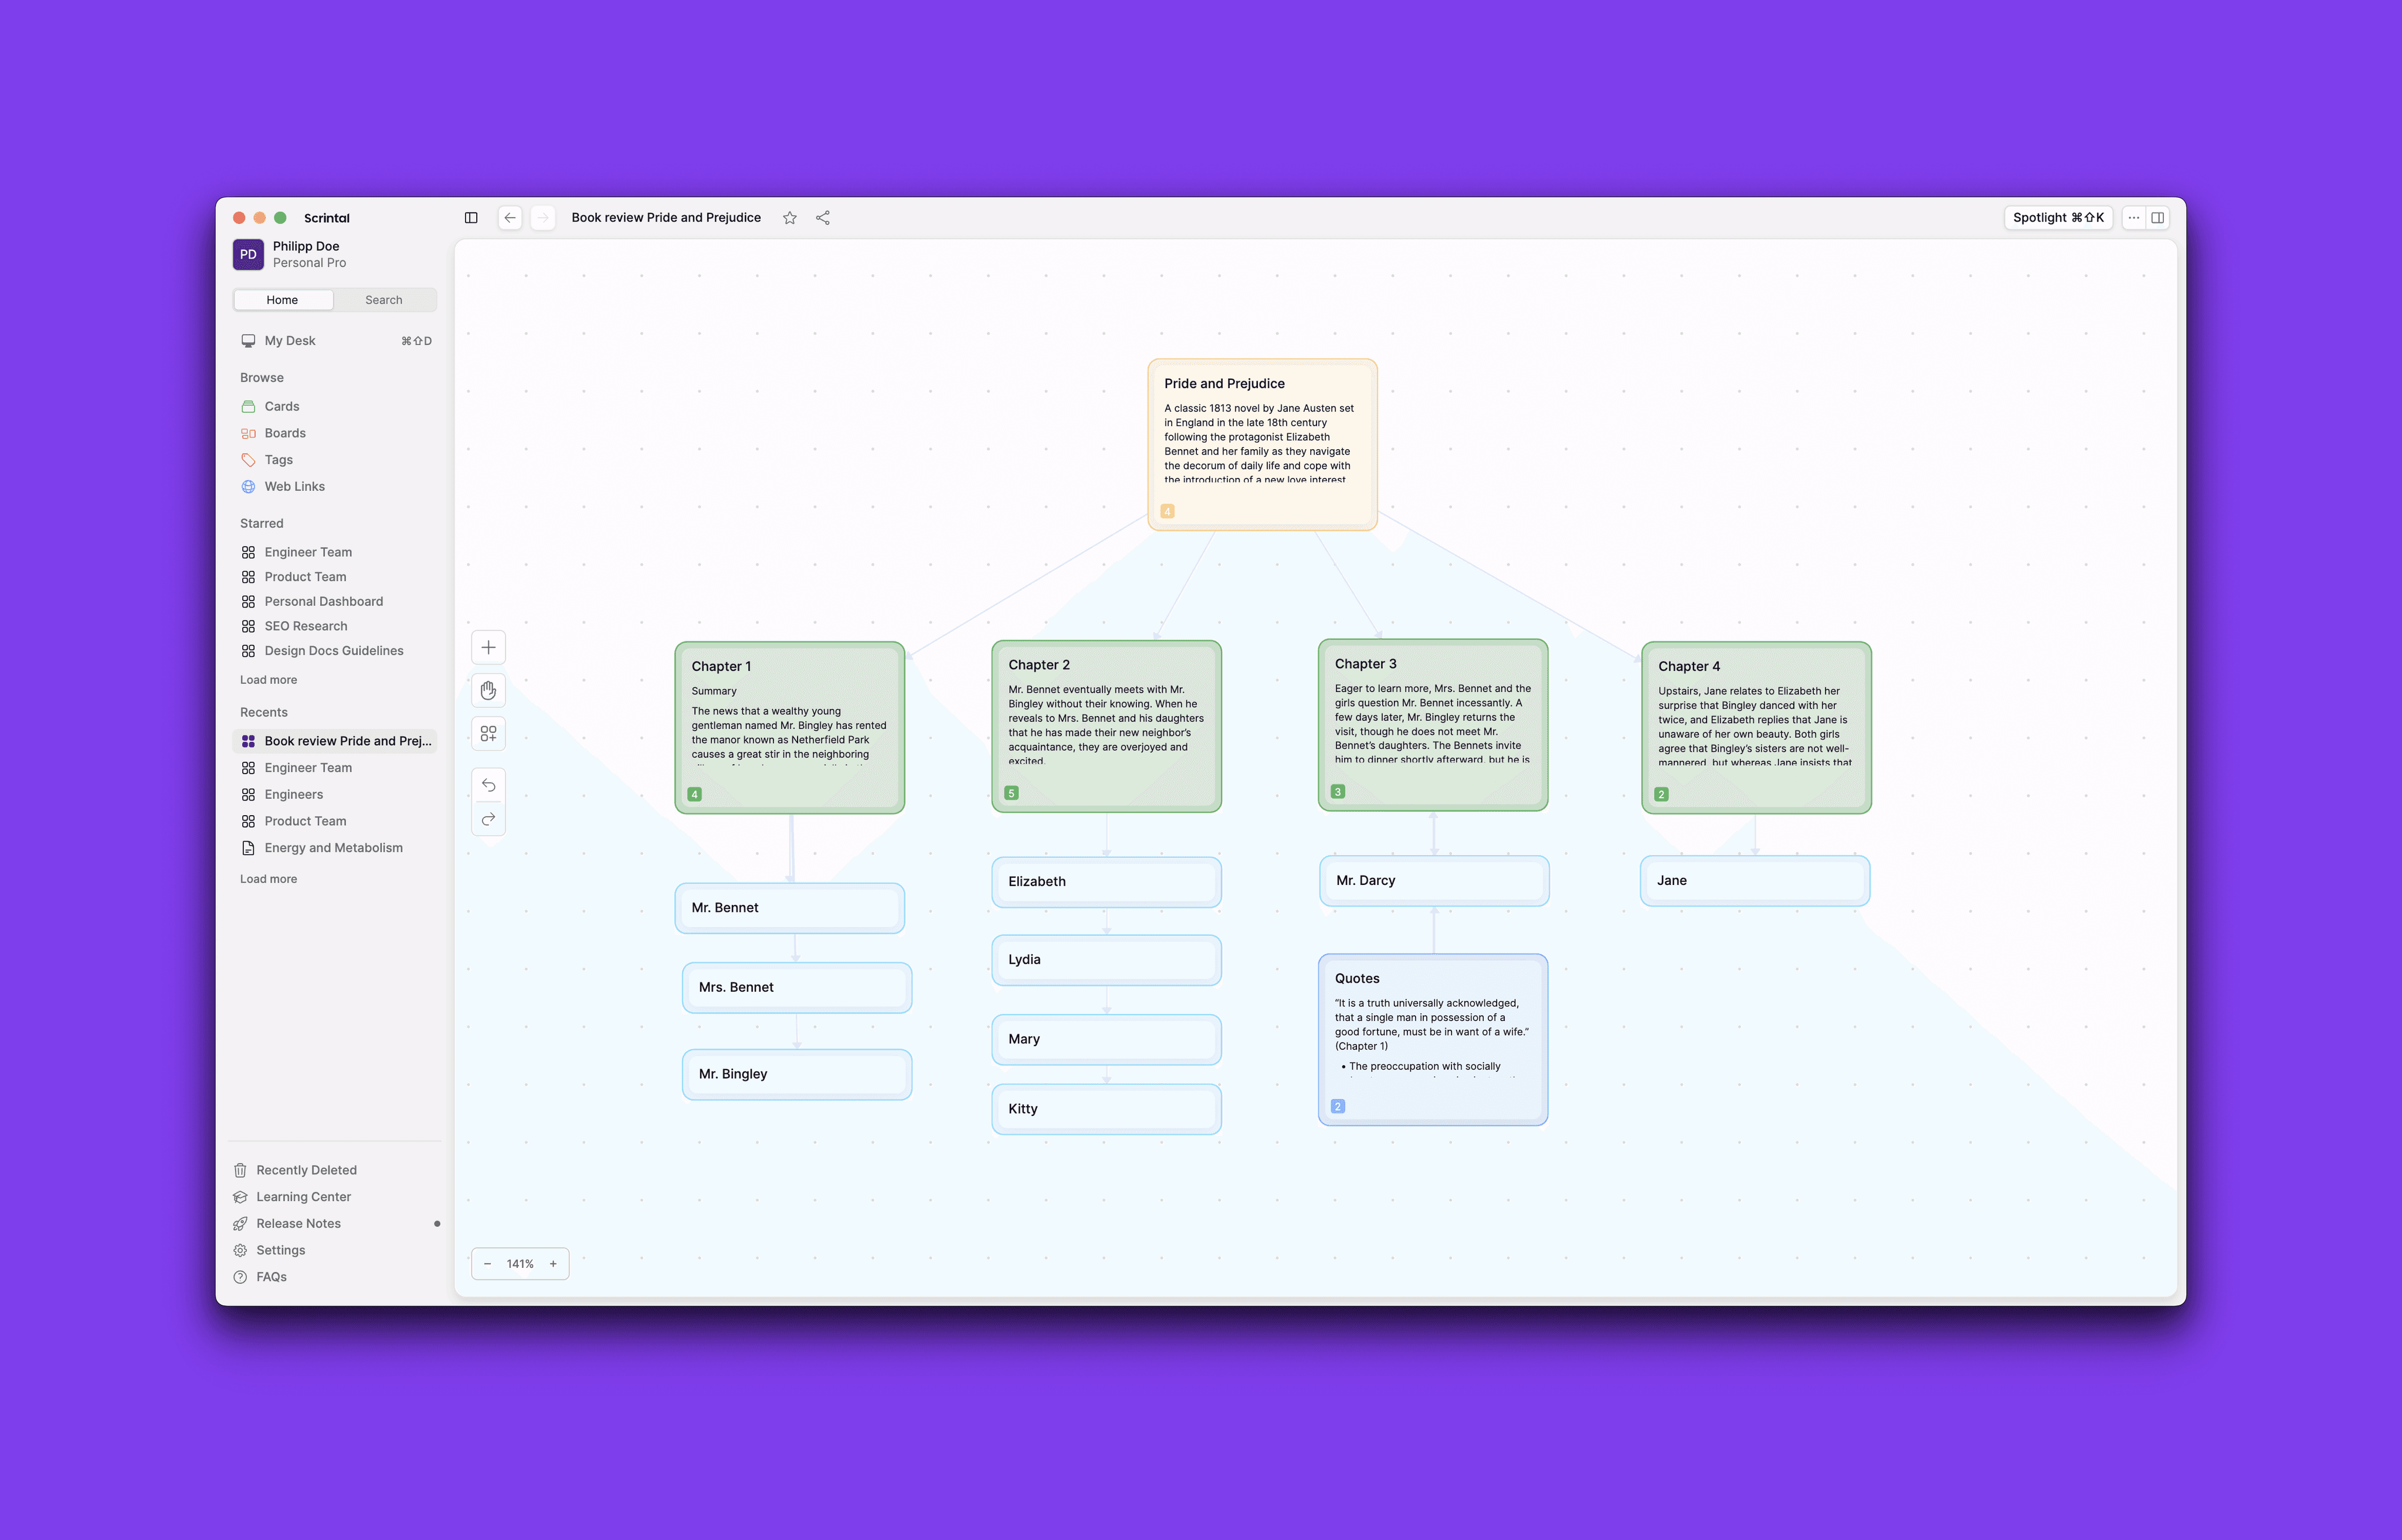Click Load more under Starred
2402x1540 pixels.
[268, 680]
